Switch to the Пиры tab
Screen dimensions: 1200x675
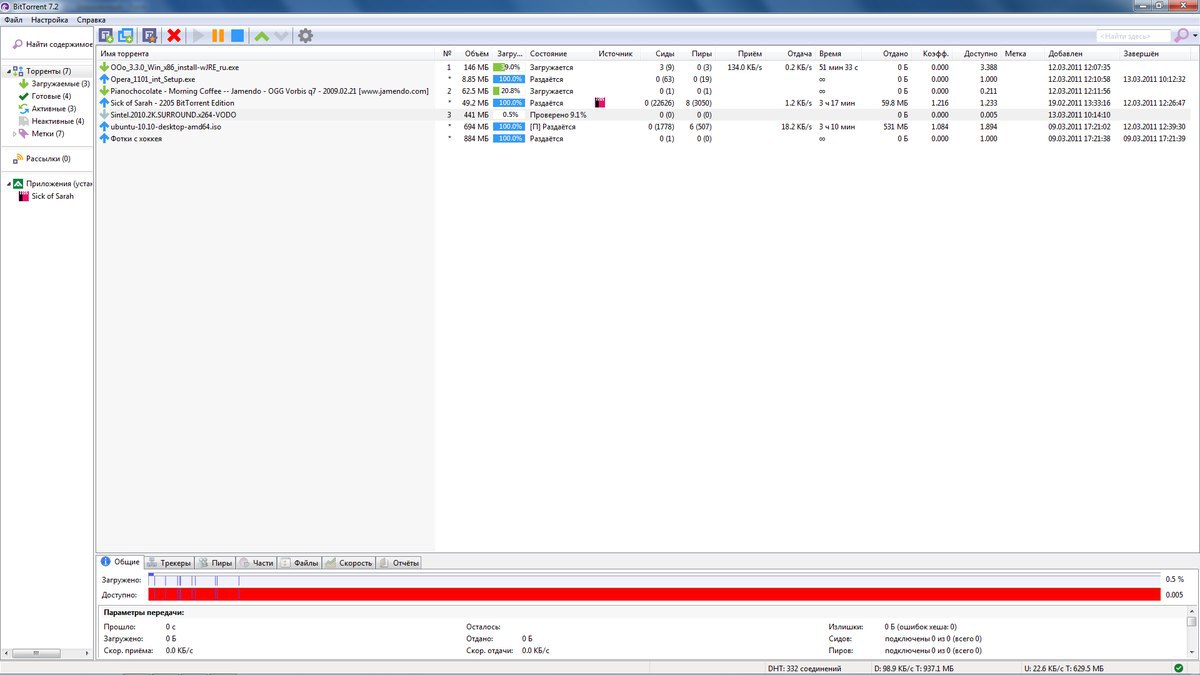click(x=215, y=563)
